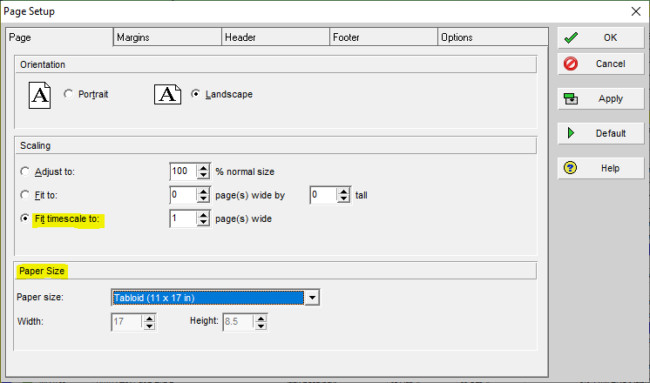Click the Portrait option label

point(93,94)
